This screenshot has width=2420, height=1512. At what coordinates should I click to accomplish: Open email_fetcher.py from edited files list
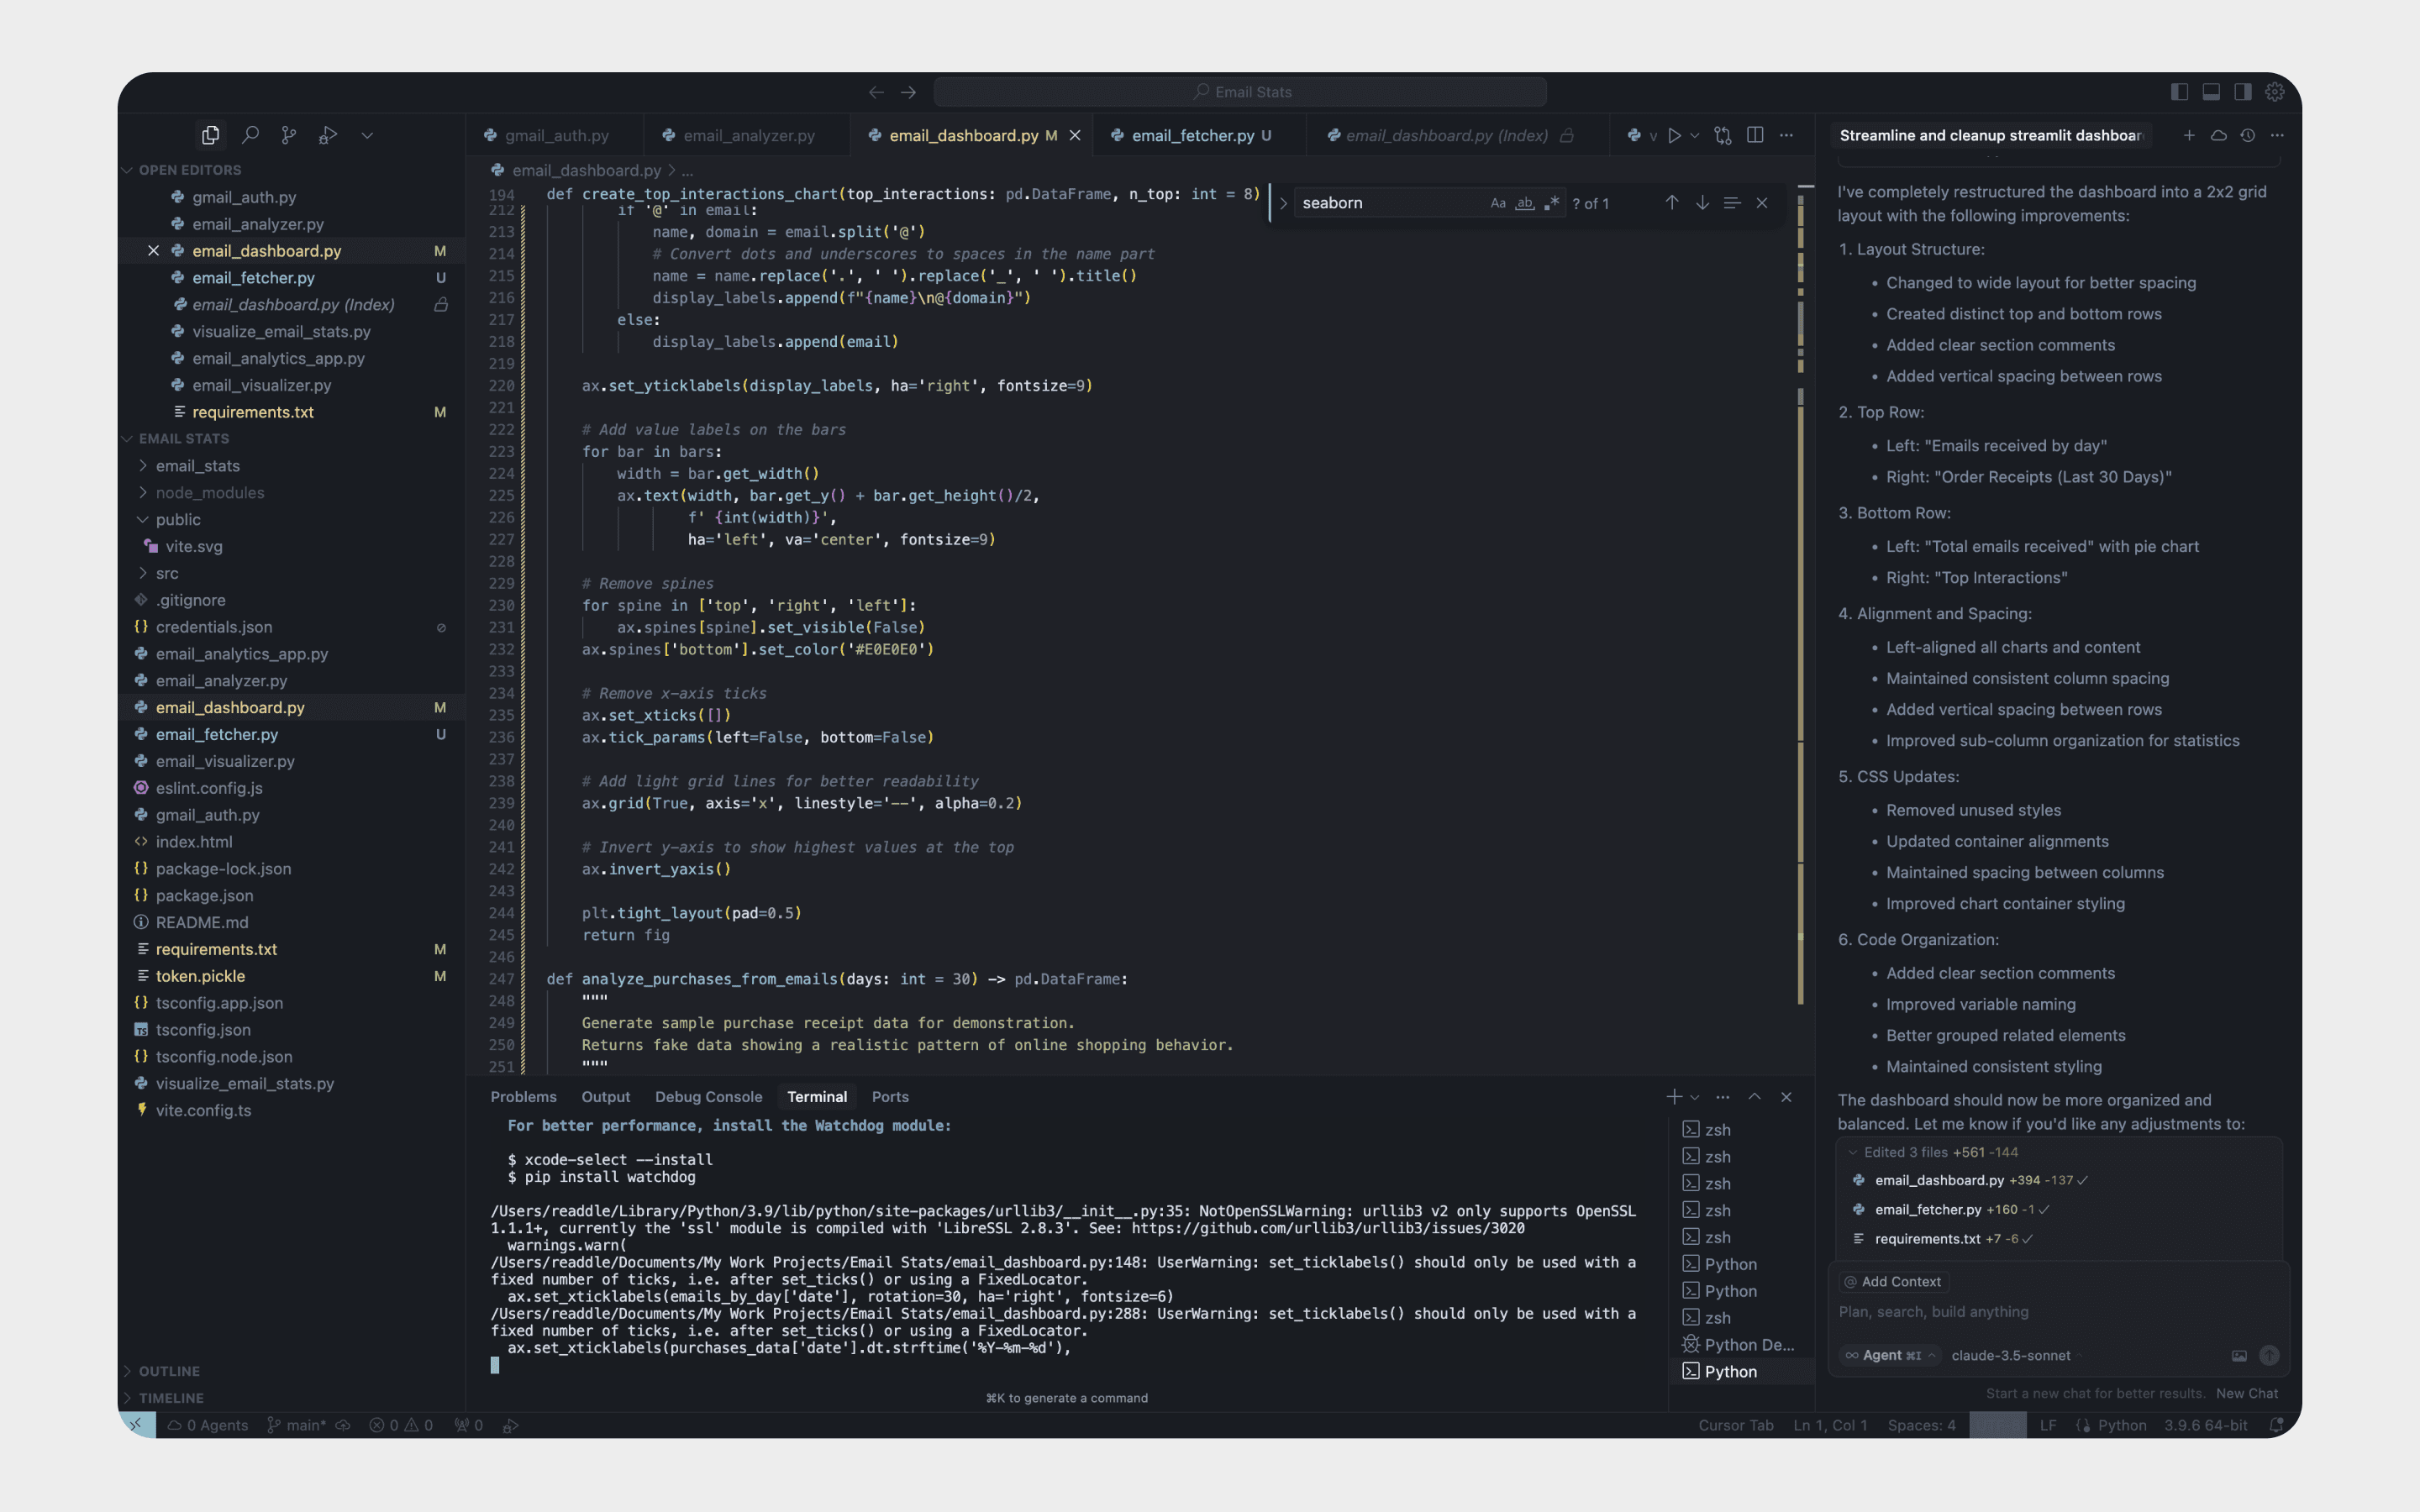pyautogui.click(x=1928, y=1209)
